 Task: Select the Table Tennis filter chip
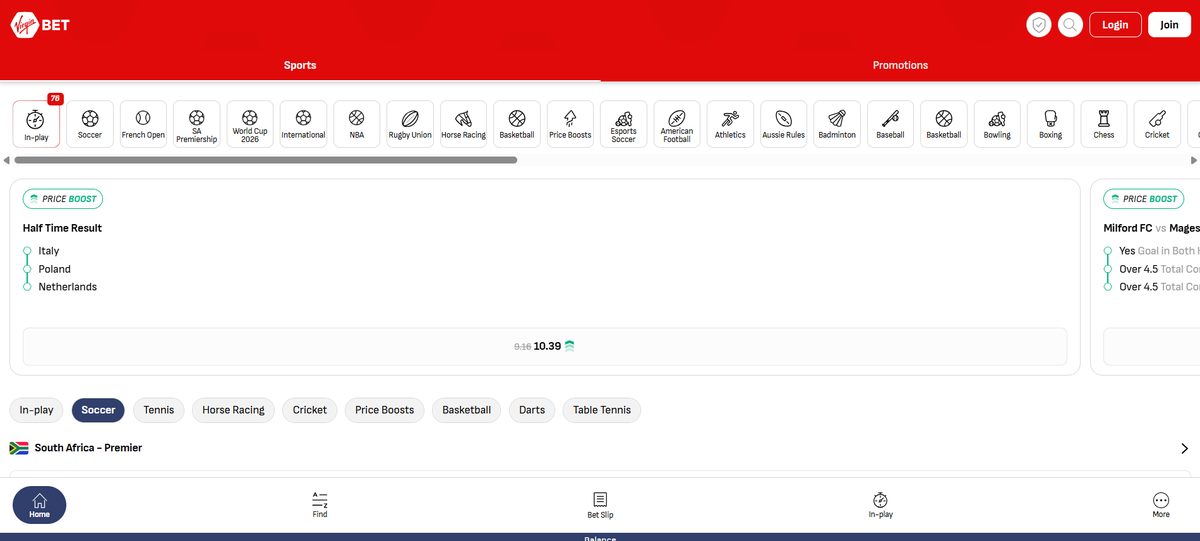(602, 410)
